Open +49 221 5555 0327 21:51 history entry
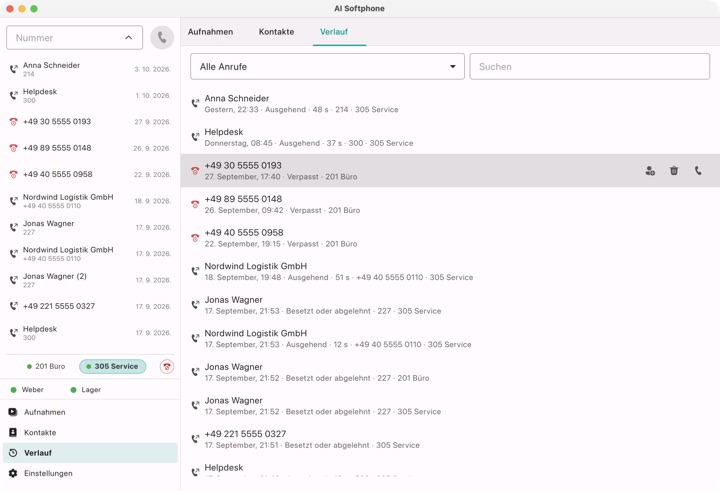This screenshot has height=491, width=720. 450,439
